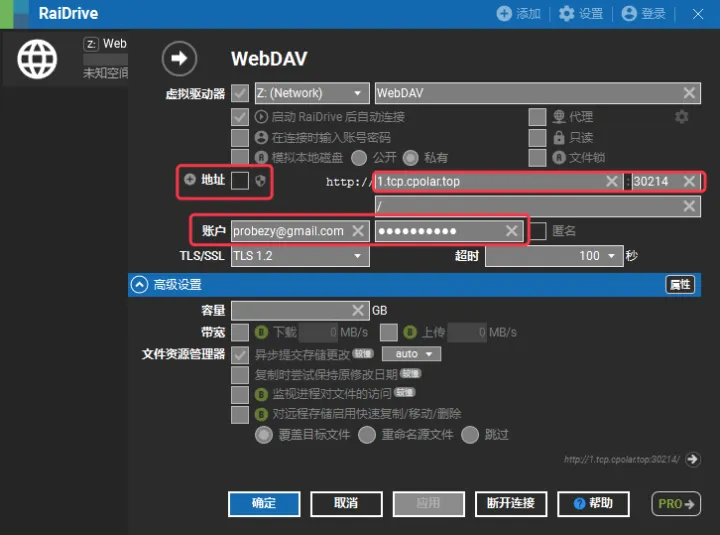Enable 复制时尝试保持原修改日期 checkbox
The width and height of the screenshot is (720, 535).
pos(240,375)
